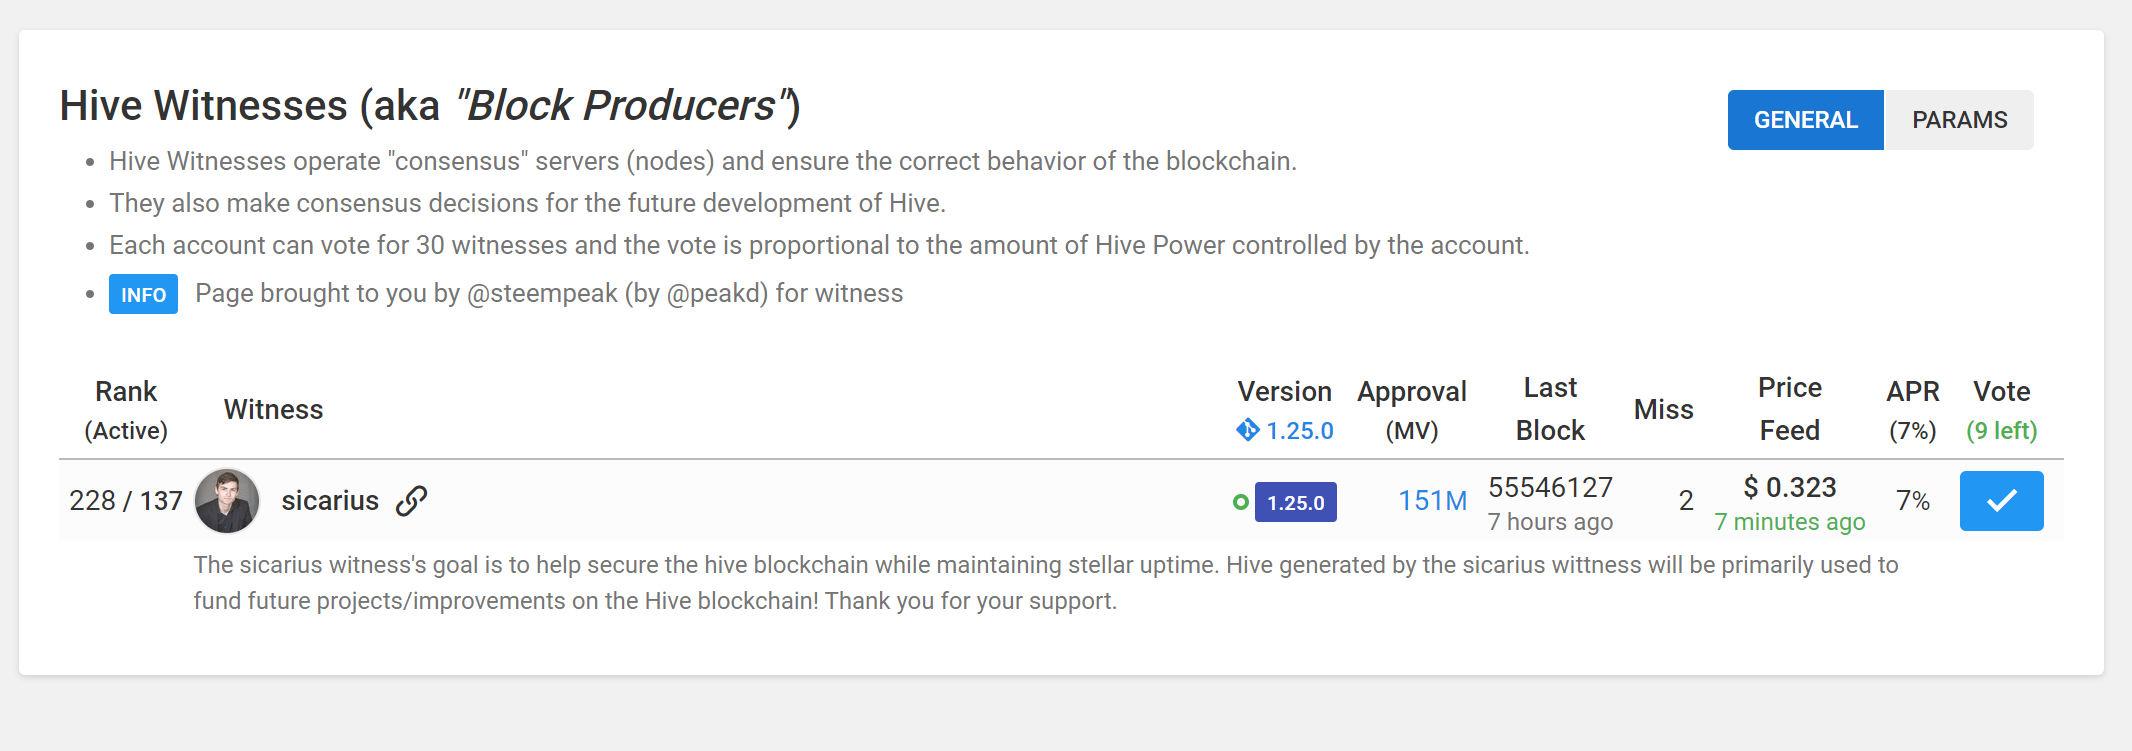Image resolution: width=2132 pixels, height=751 pixels.
Task: Open sicarius profile avatar picture
Action: pos(227,501)
